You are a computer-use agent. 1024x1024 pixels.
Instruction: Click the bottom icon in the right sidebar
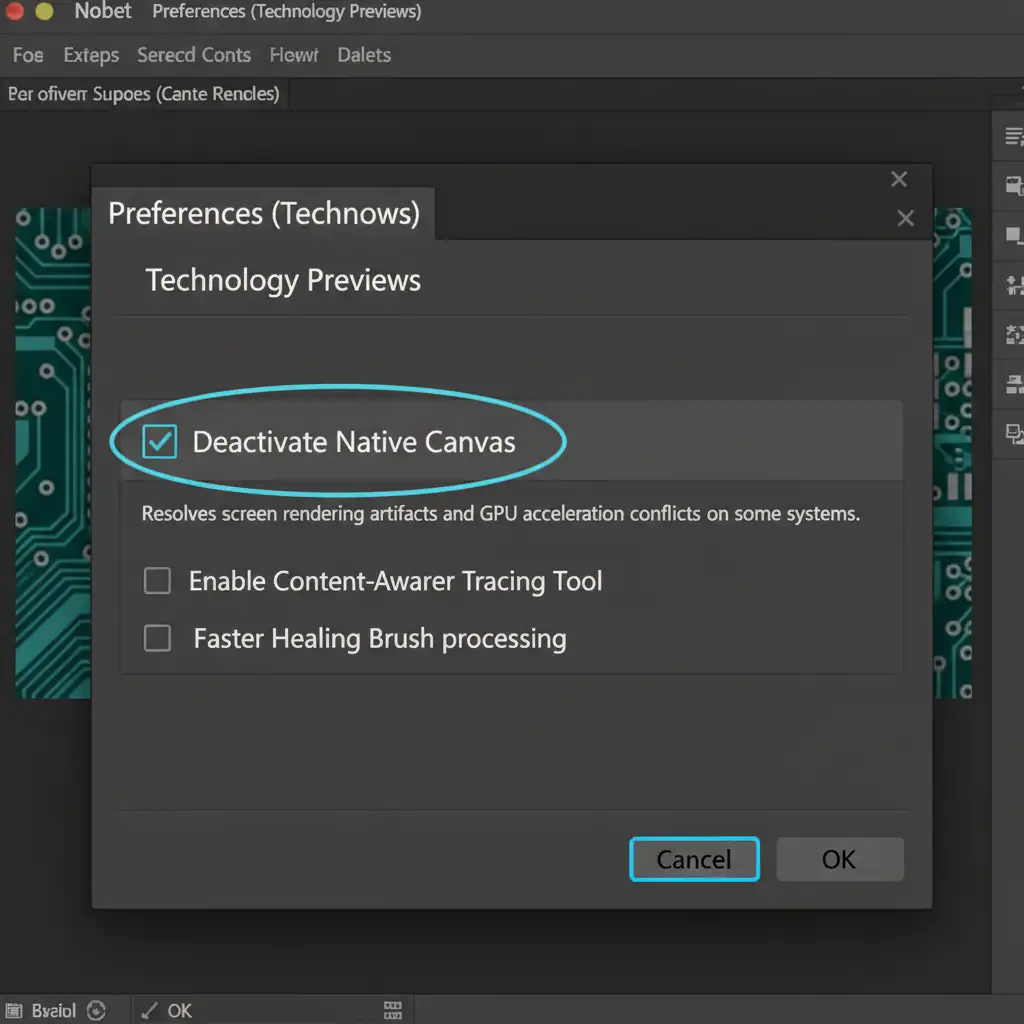1013,433
